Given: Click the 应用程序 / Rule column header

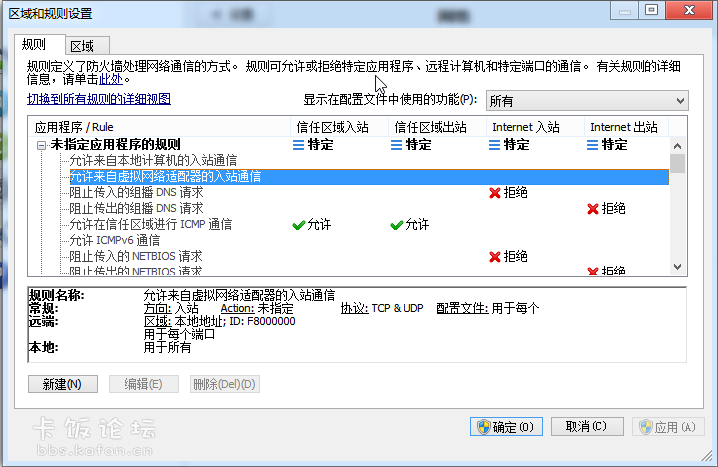Looking at the screenshot, I should tap(159, 127).
